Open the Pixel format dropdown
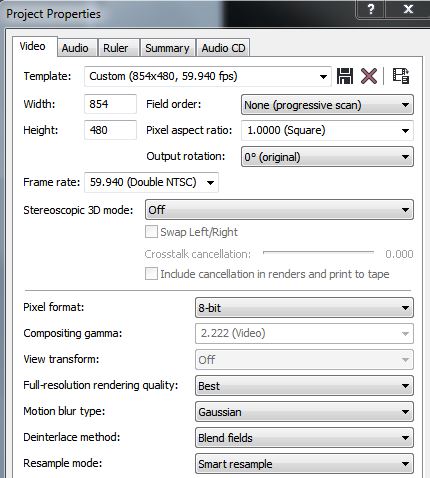430x478 pixels. pyautogui.click(x=304, y=307)
